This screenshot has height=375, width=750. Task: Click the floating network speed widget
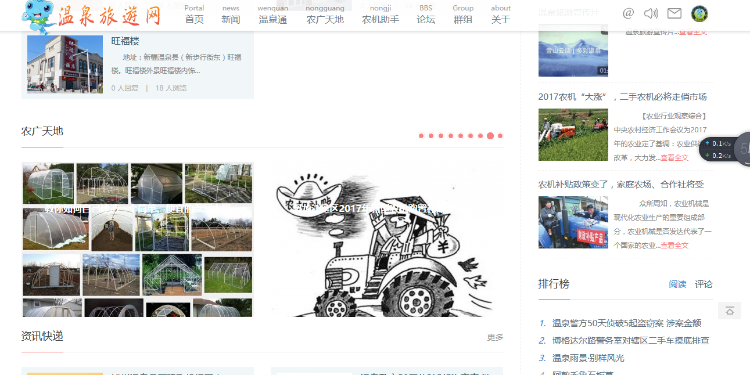[725, 149]
